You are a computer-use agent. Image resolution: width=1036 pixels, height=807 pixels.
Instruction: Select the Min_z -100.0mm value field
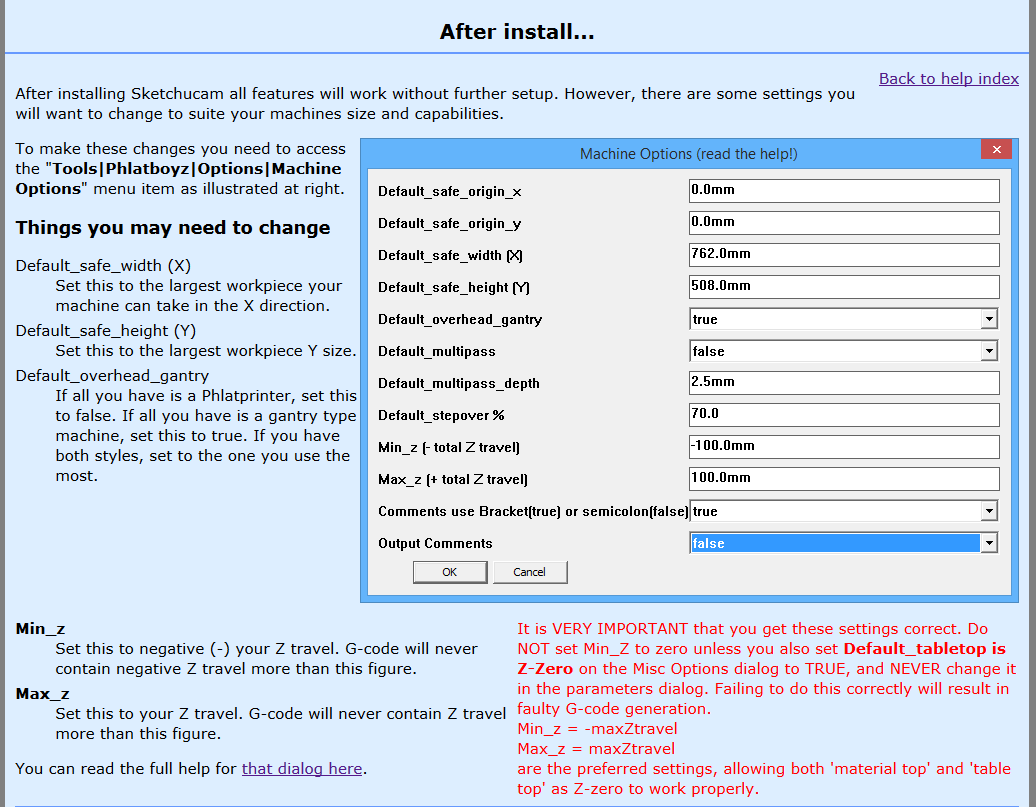click(x=843, y=446)
